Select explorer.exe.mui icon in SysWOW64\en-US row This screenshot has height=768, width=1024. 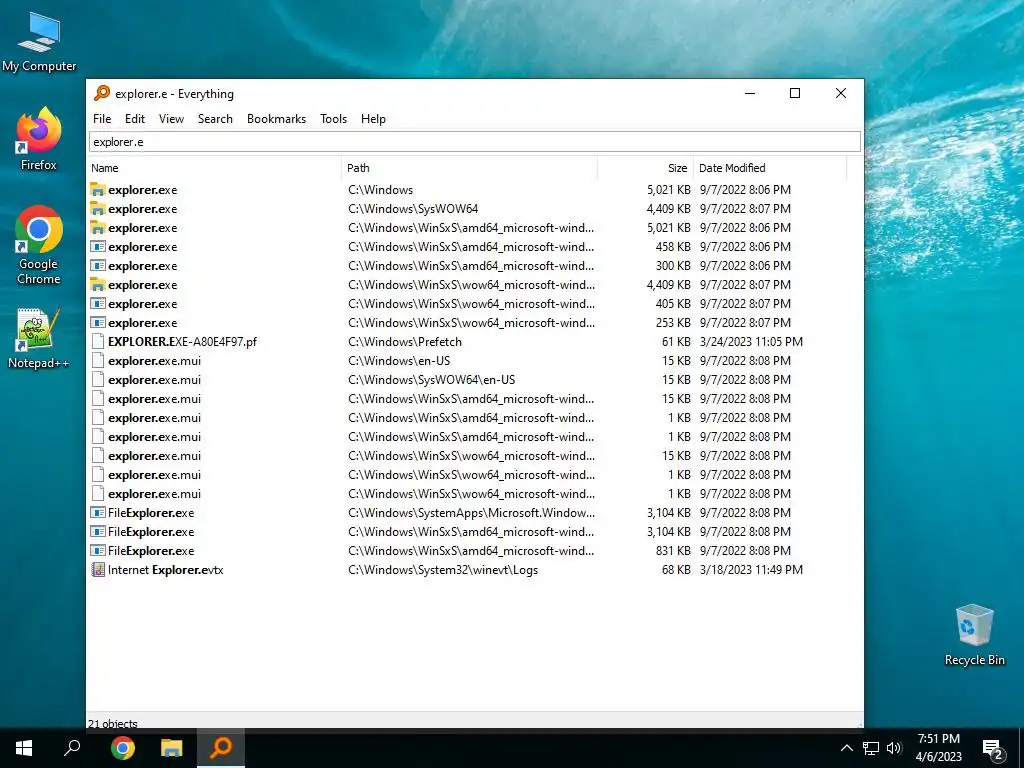pos(98,379)
